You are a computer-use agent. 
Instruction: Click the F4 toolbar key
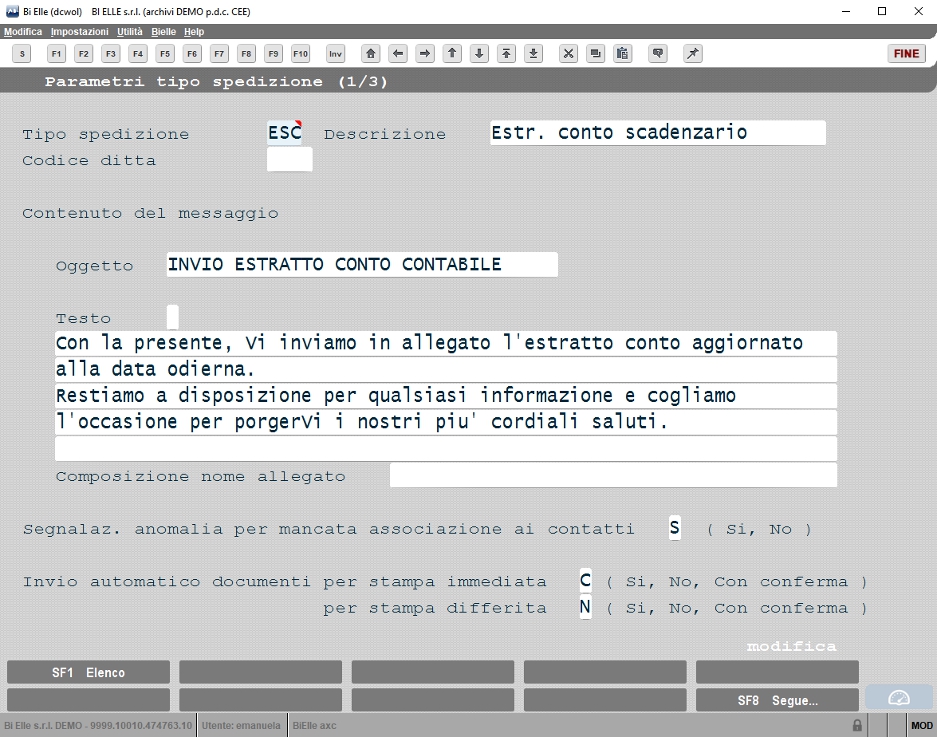coord(138,54)
